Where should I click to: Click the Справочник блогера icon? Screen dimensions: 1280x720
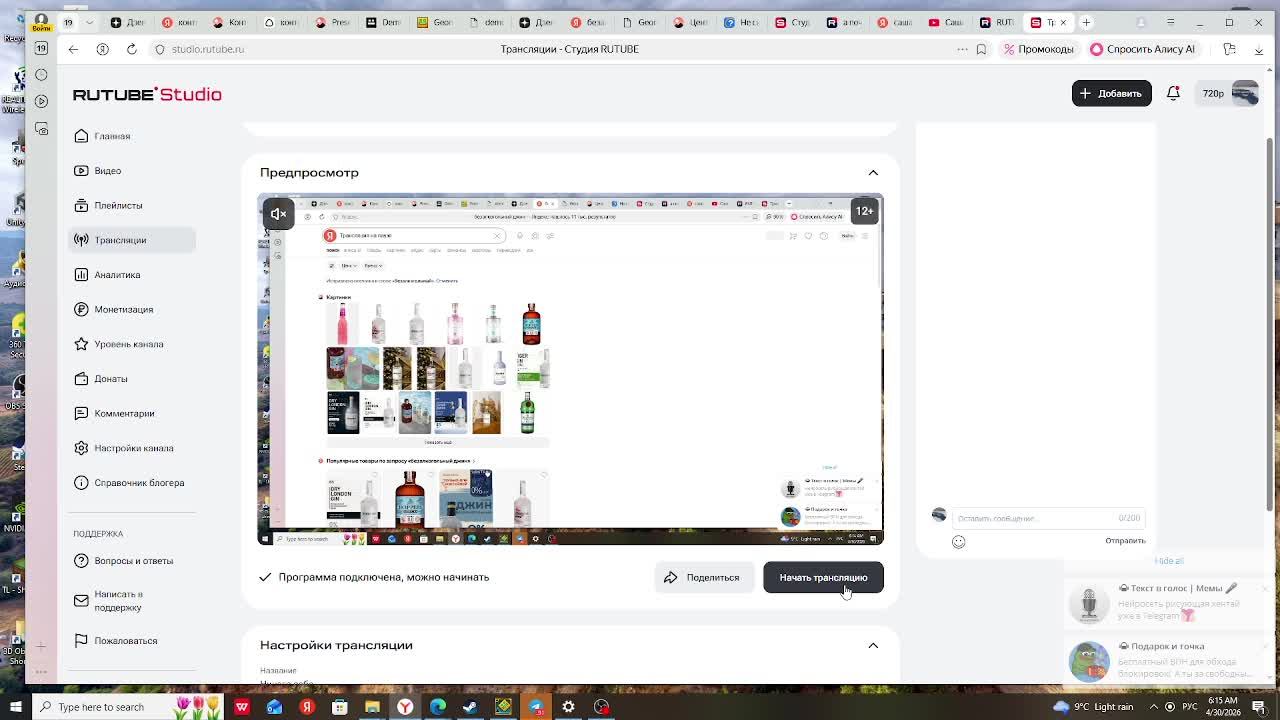(x=81, y=483)
